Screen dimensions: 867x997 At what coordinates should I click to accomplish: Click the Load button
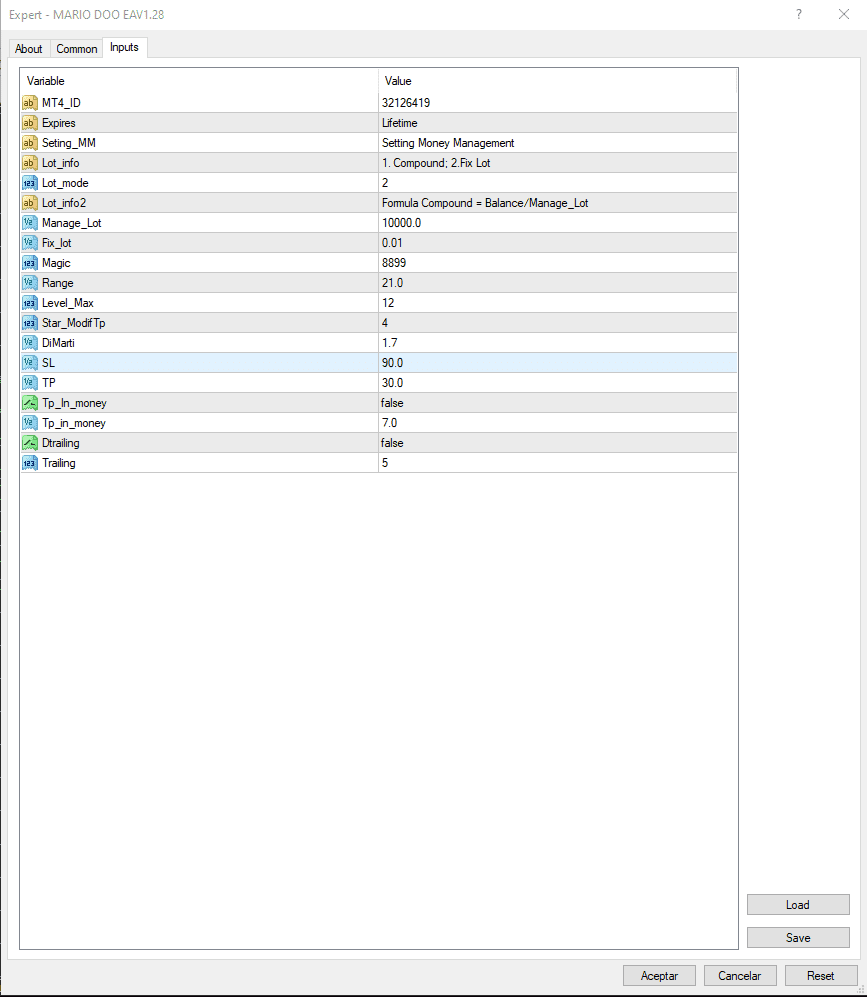798,905
